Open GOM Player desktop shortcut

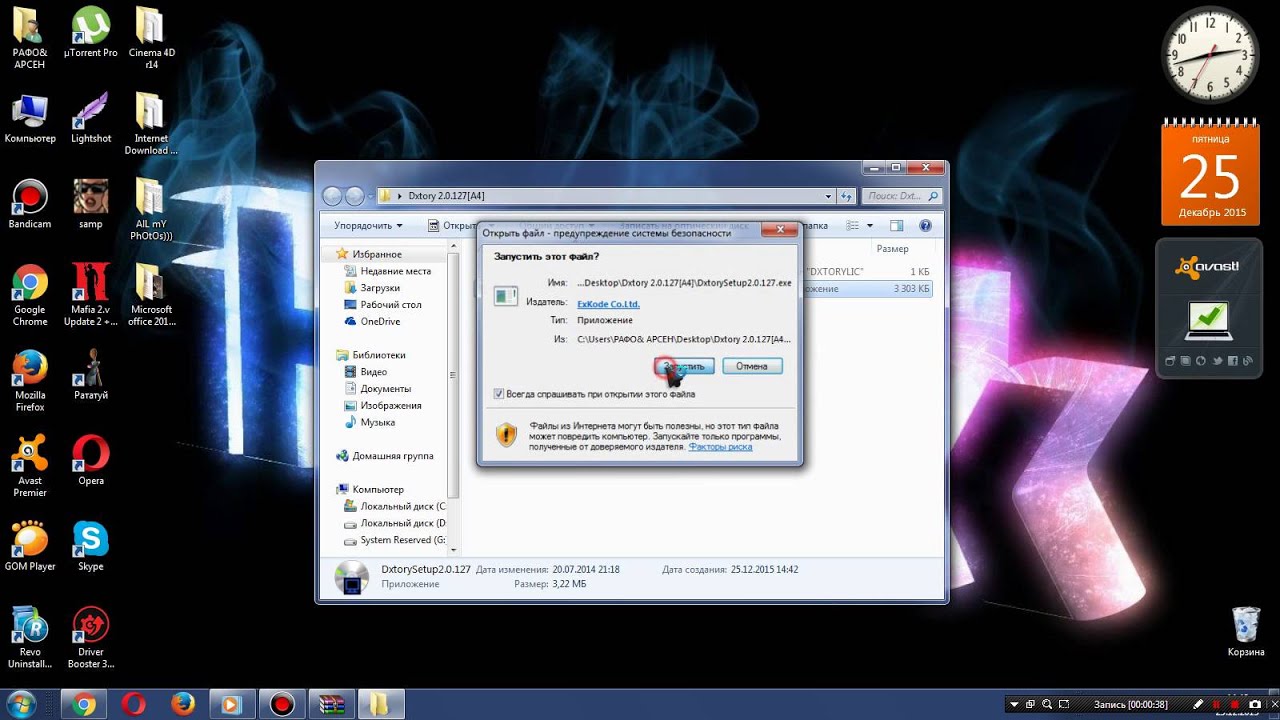pos(30,547)
